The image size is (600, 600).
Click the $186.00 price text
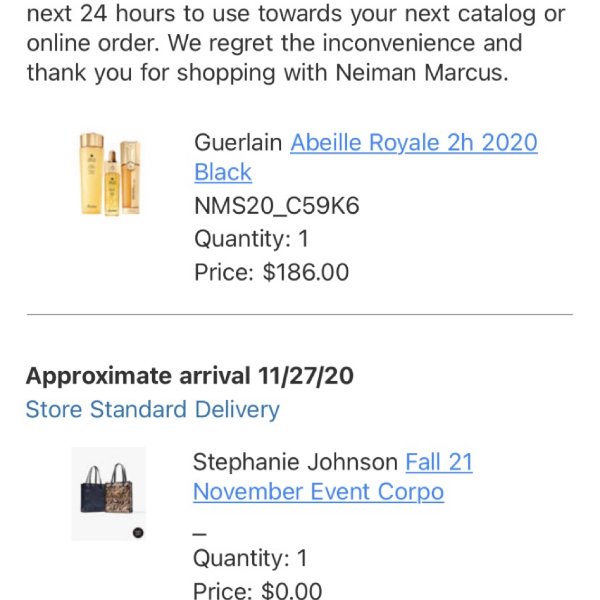pyautogui.click(x=306, y=272)
